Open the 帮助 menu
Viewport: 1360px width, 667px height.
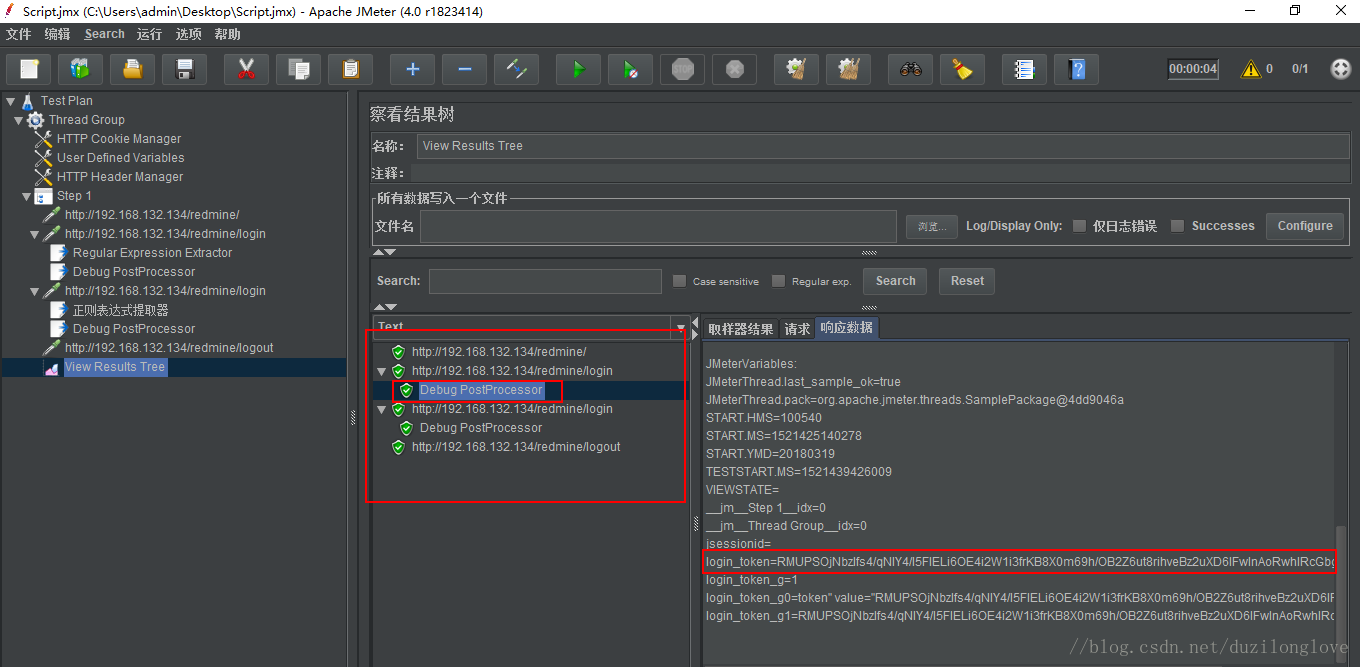(228, 34)
